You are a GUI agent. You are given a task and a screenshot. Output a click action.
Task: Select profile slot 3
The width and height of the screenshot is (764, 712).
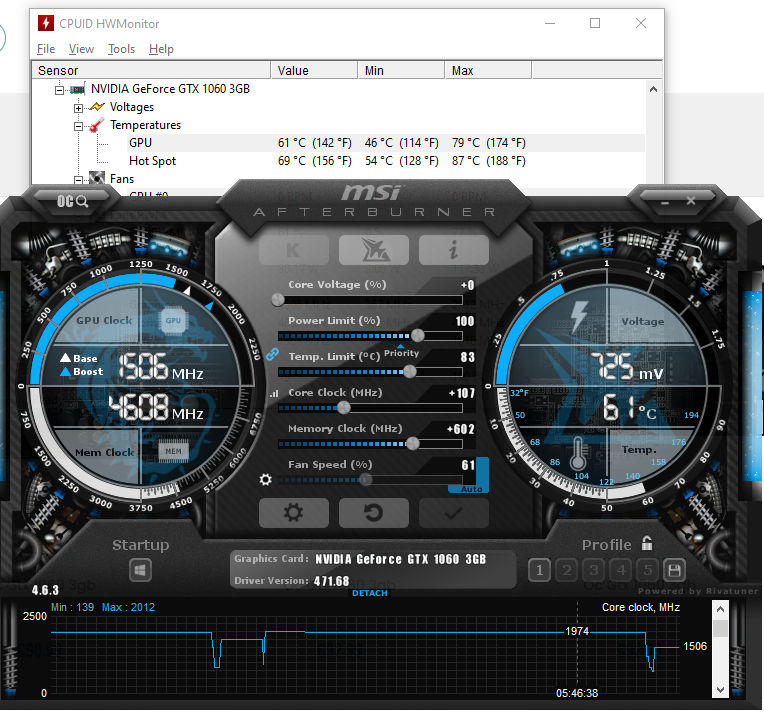594,570
